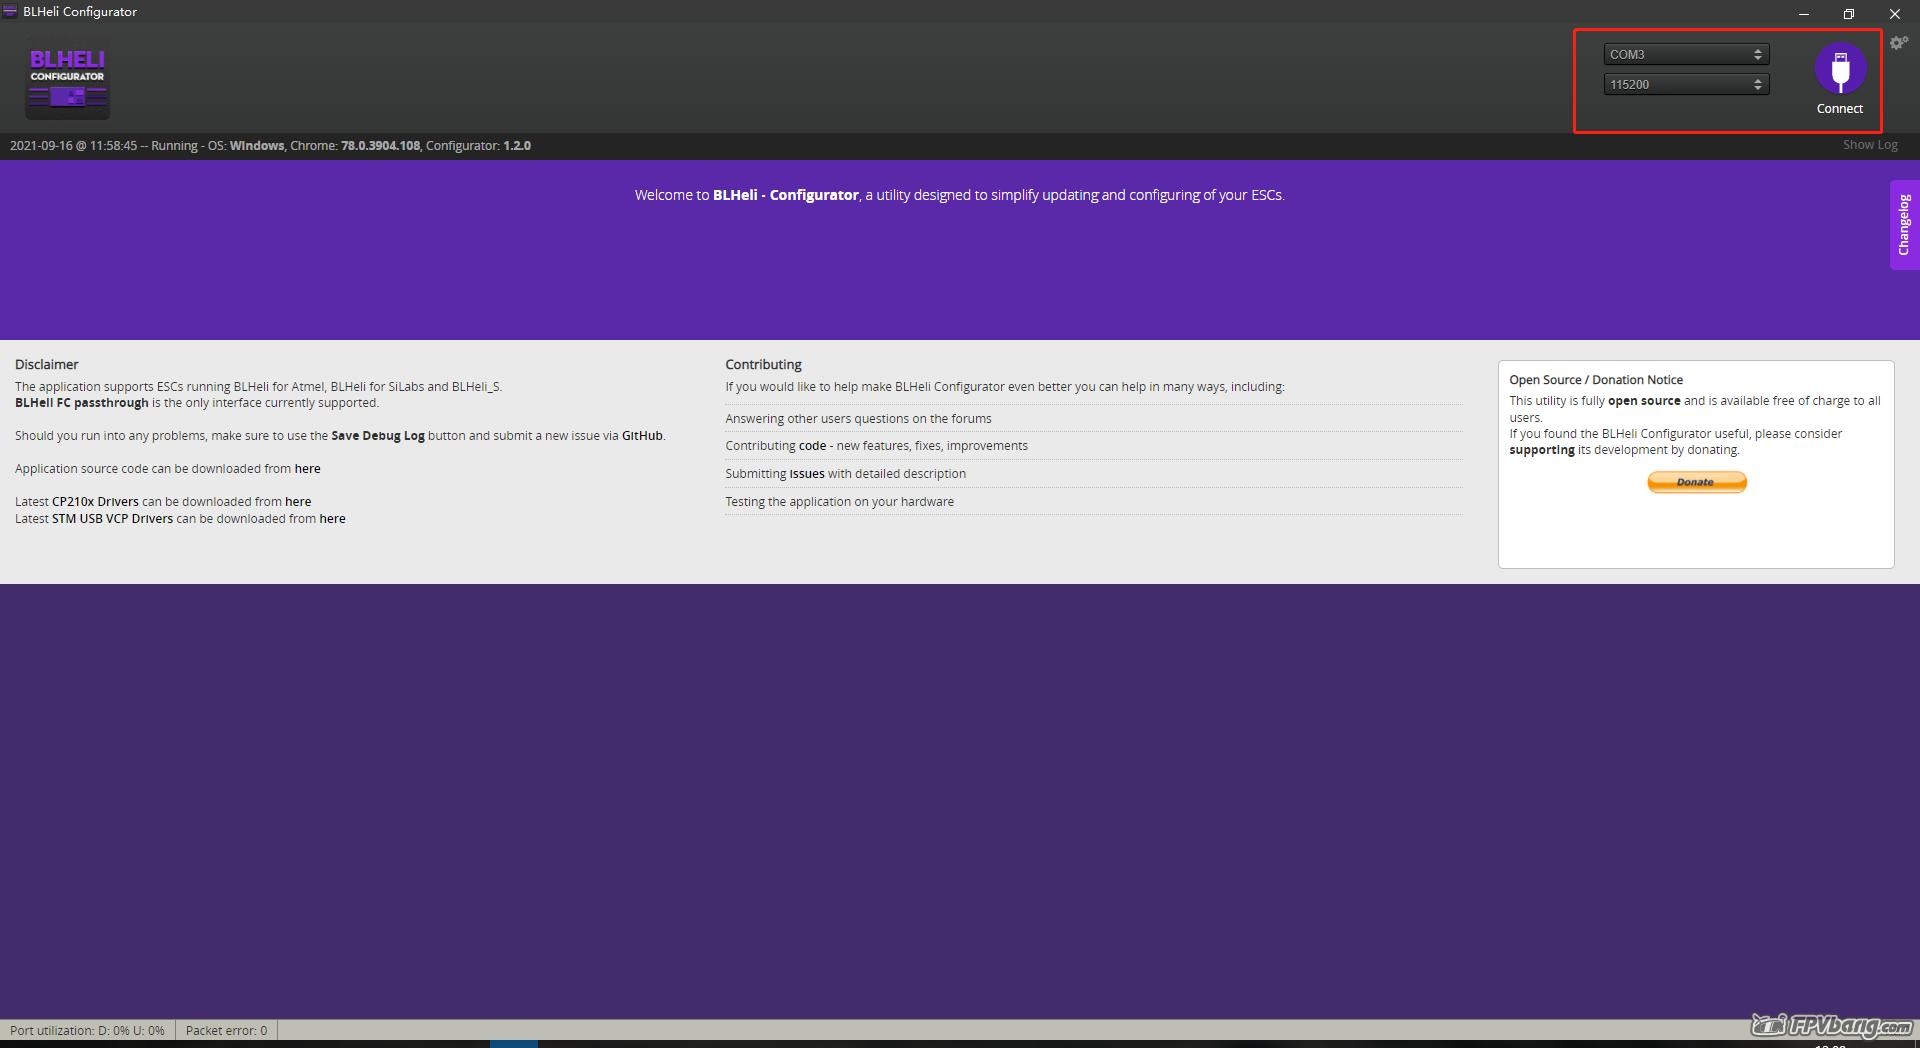Click 'Open Source / Donation Notice' heading
This screenshot has width=1920, height=1048.
pyautogui.click(x=1596, y=380)
